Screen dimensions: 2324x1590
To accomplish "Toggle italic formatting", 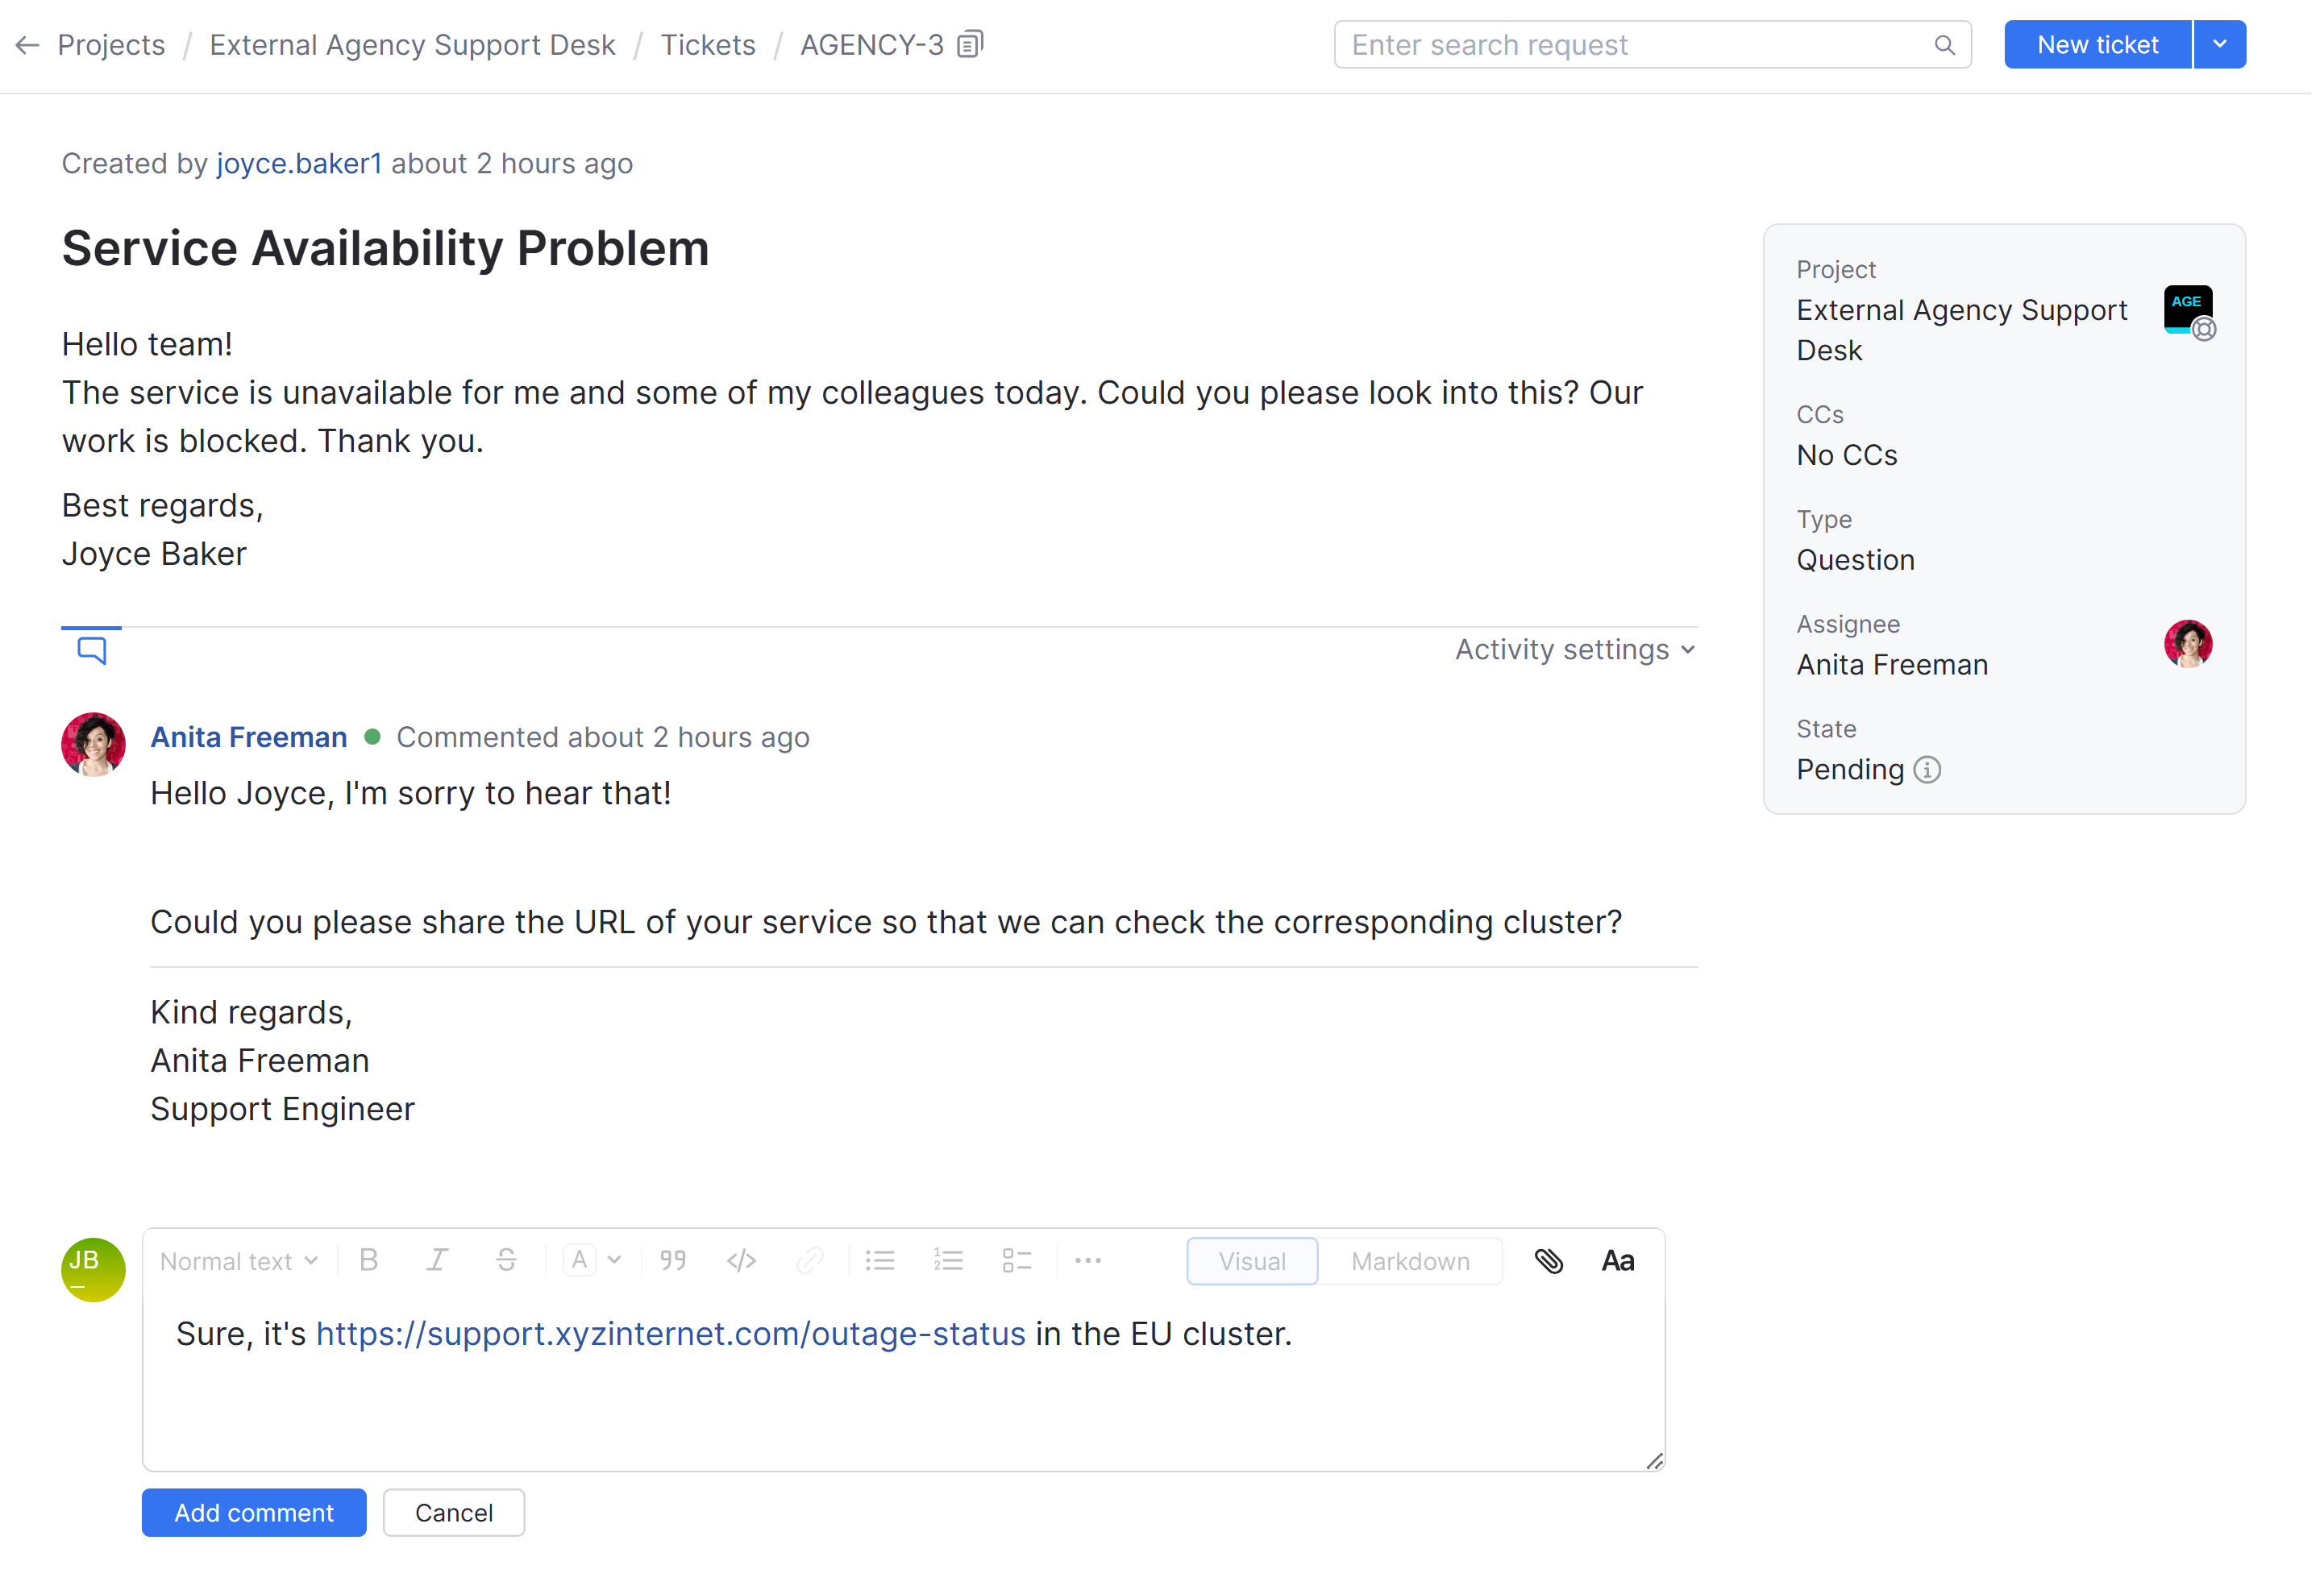I will (437, 1260).
